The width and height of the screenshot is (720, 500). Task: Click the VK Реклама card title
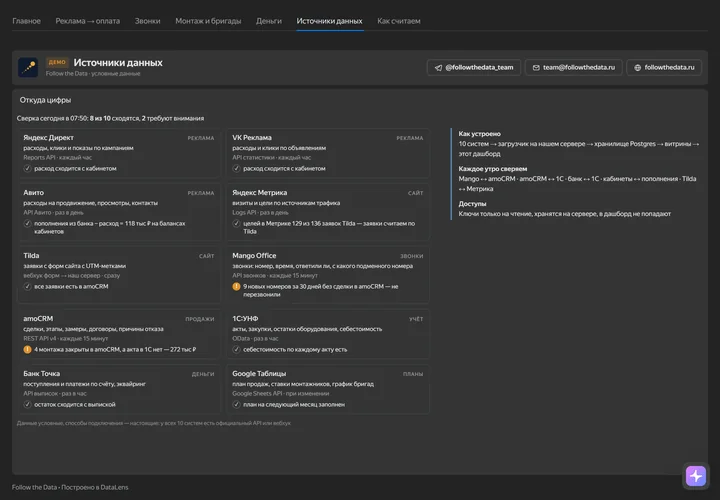coord(252,138)
